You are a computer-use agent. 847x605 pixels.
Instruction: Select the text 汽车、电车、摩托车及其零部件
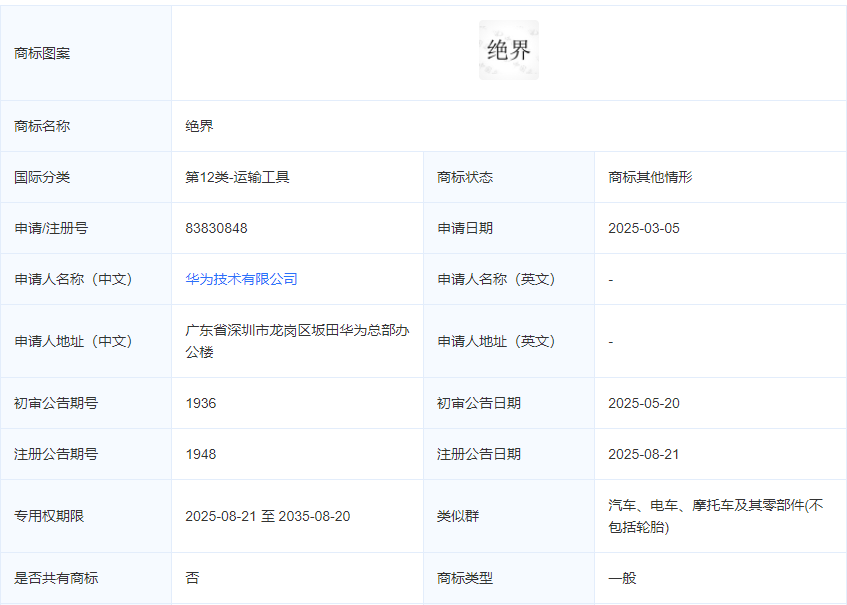pos(706,505)
